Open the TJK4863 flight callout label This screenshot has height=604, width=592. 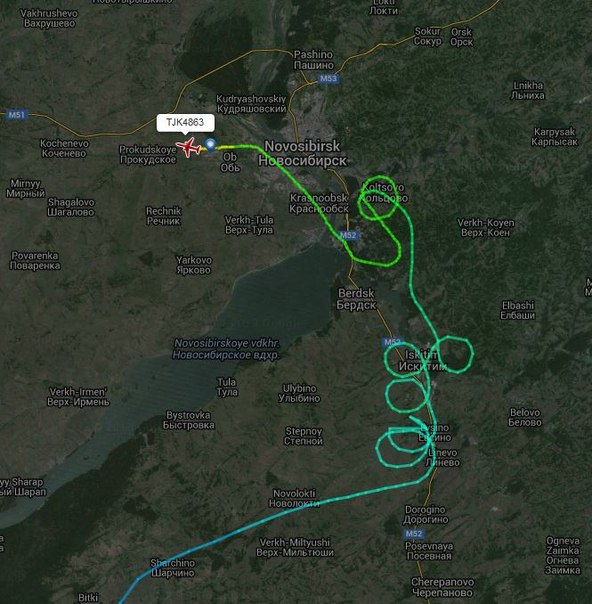tap(185, 123)
